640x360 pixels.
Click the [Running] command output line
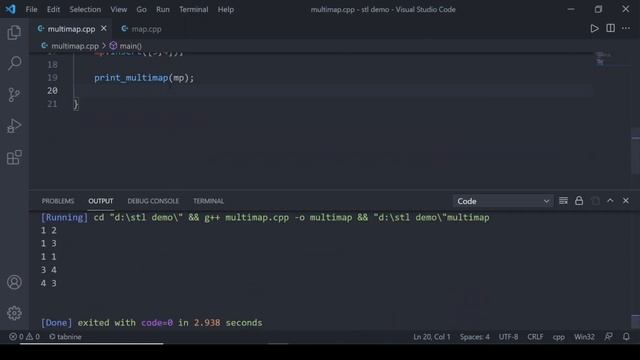(x=265, y=218)
